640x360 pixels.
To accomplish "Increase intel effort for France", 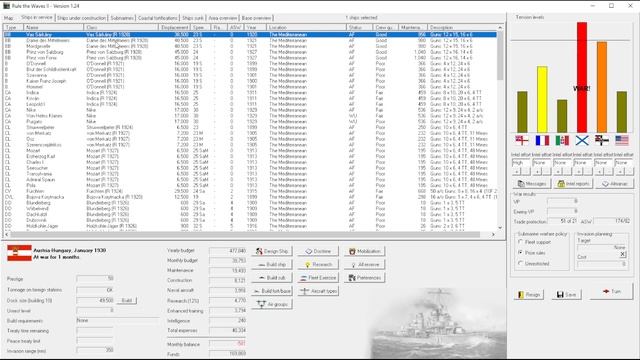I will (x=537, y=172).
